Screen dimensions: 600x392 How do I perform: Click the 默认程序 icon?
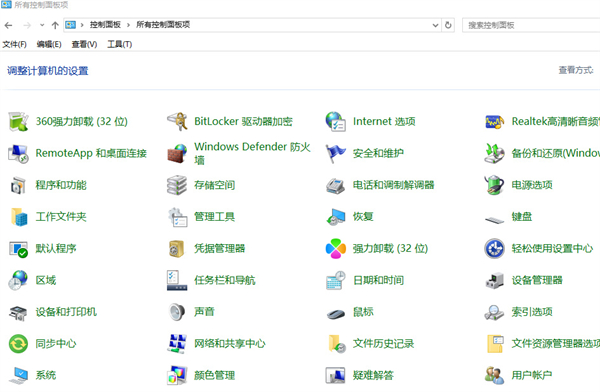click(18, 249)
